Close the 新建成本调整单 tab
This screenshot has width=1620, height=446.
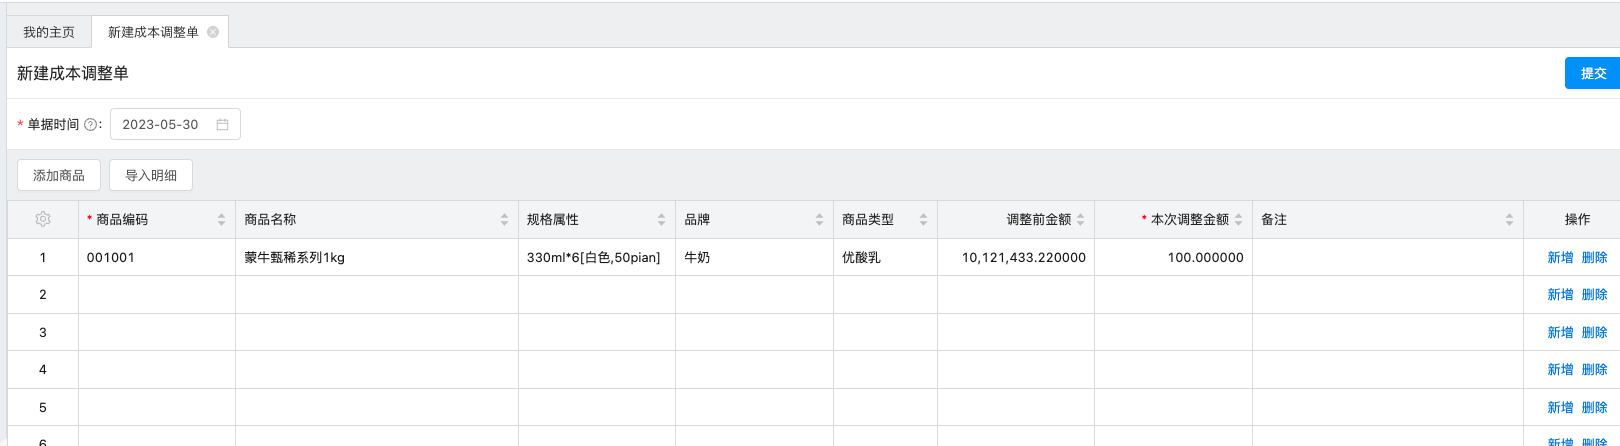[x=213, y=32]
